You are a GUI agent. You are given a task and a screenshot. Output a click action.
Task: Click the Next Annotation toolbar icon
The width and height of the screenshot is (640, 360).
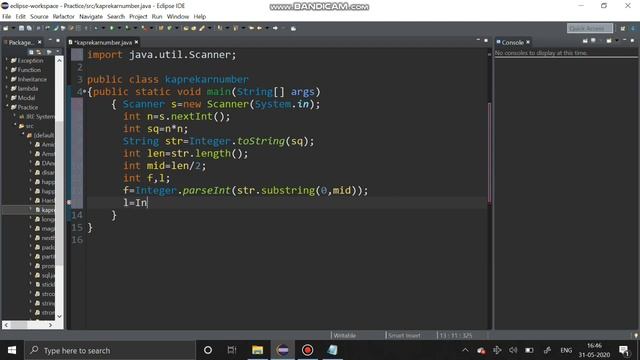pos(220,28)
